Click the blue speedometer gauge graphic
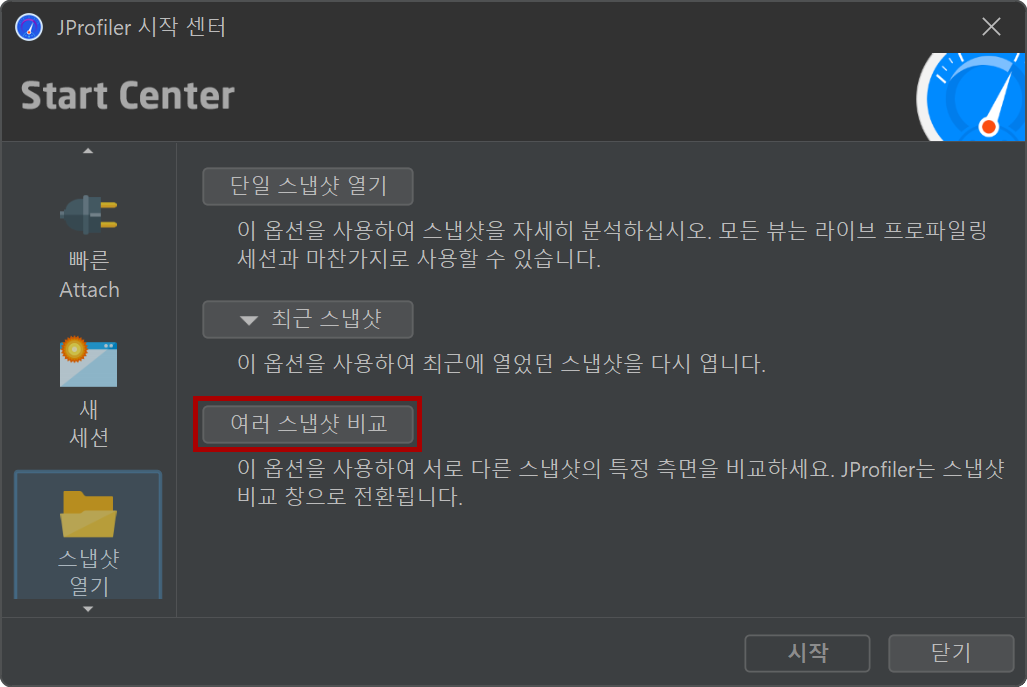Image resolution: width=1027 pixels, height=687 pixels. tap(971, 97)
